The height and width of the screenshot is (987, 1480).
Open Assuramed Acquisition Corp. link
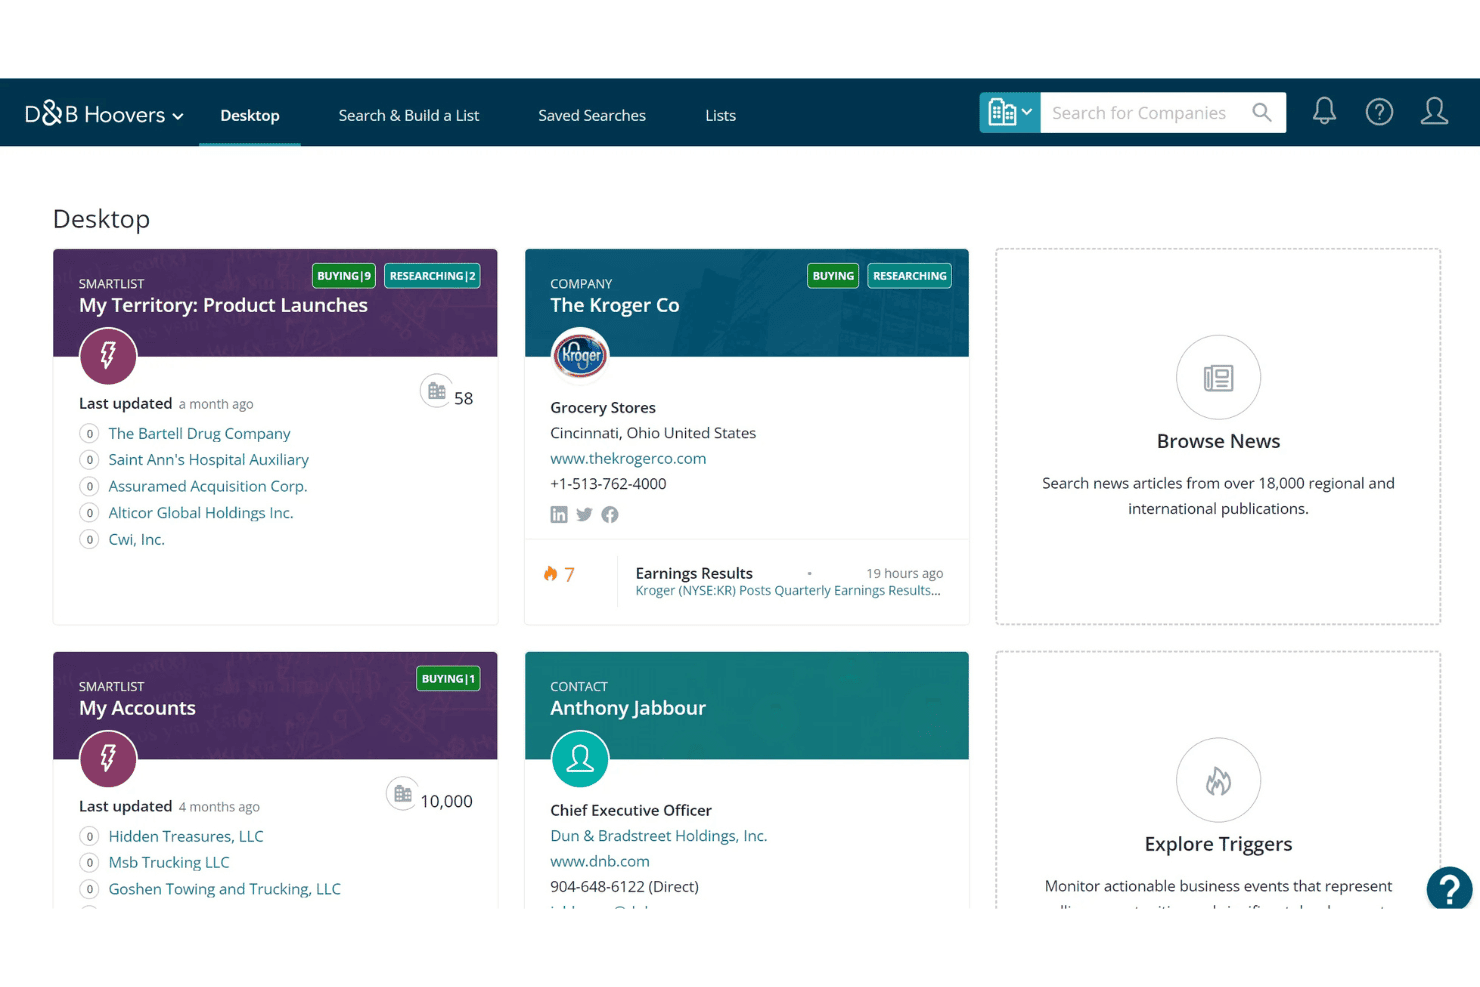(207, 486)
